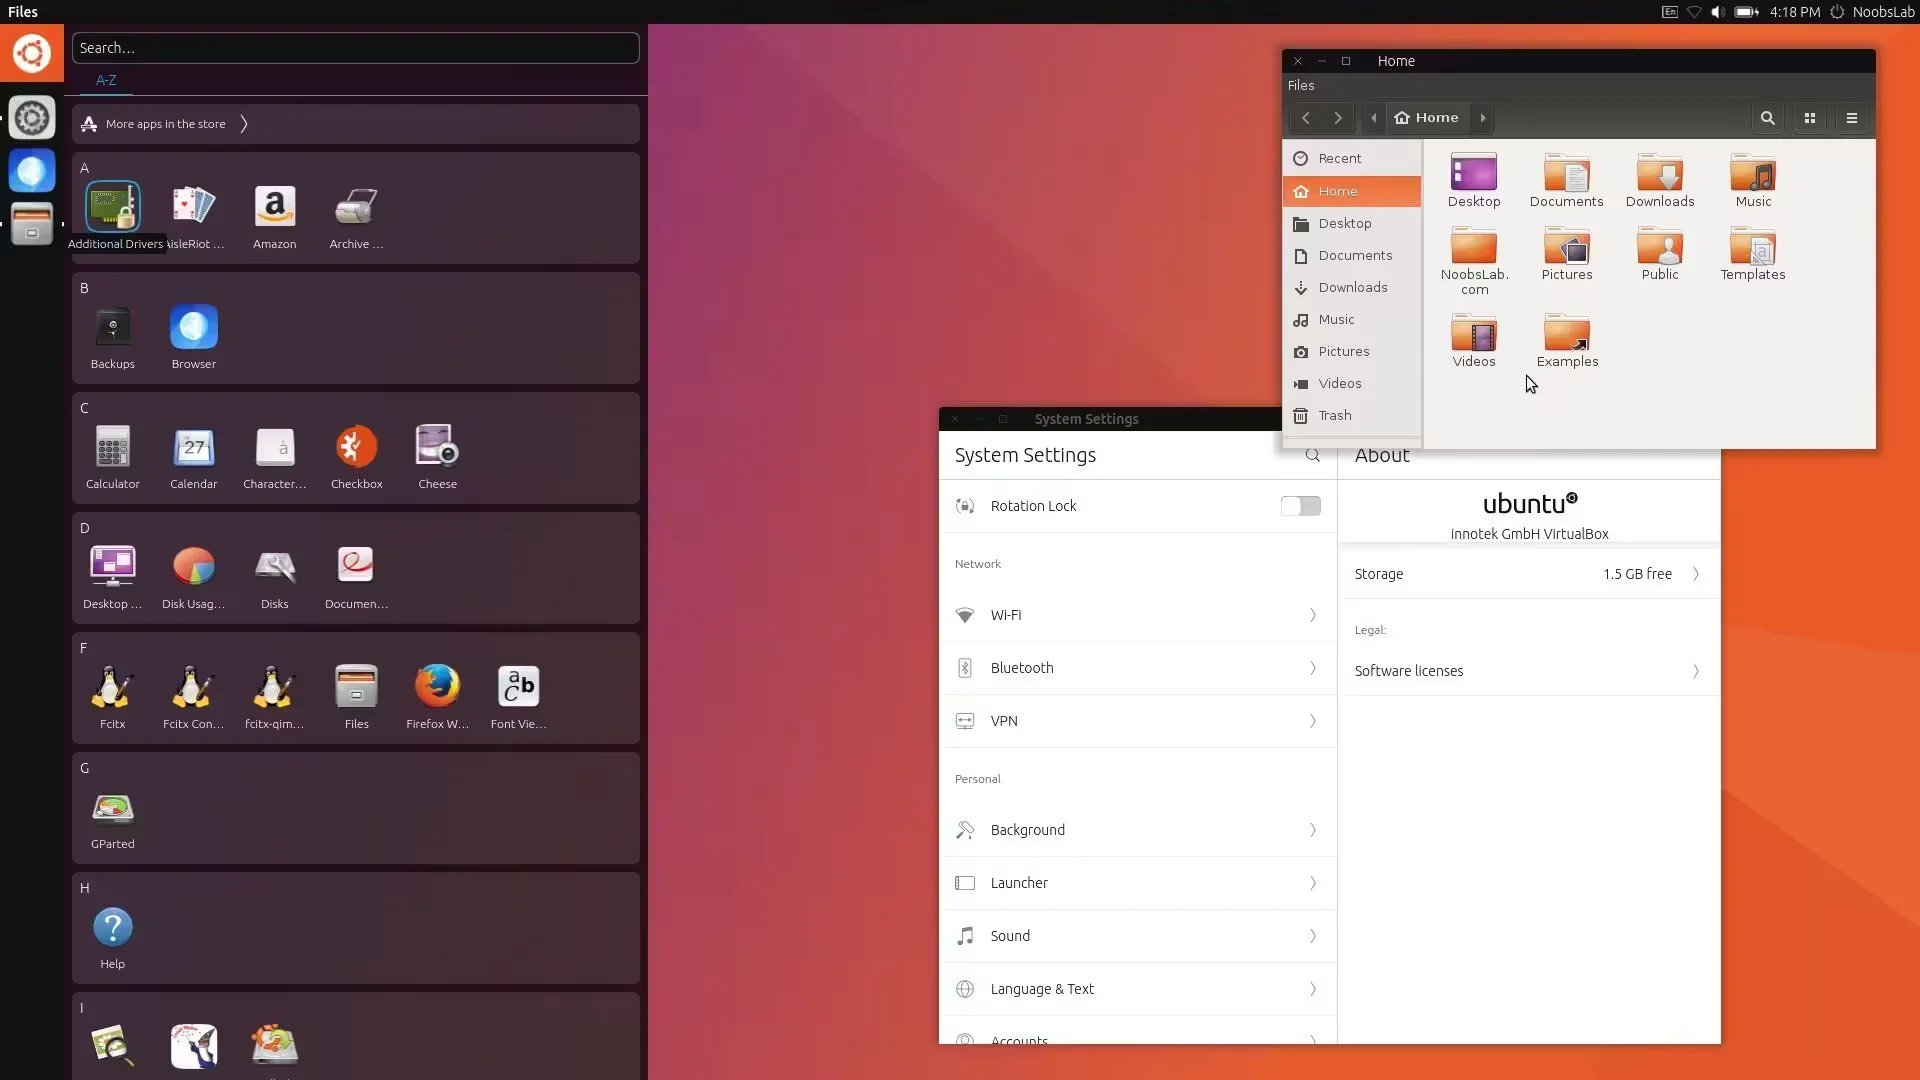Click More apps in the store

pyautogui.click(x=166, y=124)
